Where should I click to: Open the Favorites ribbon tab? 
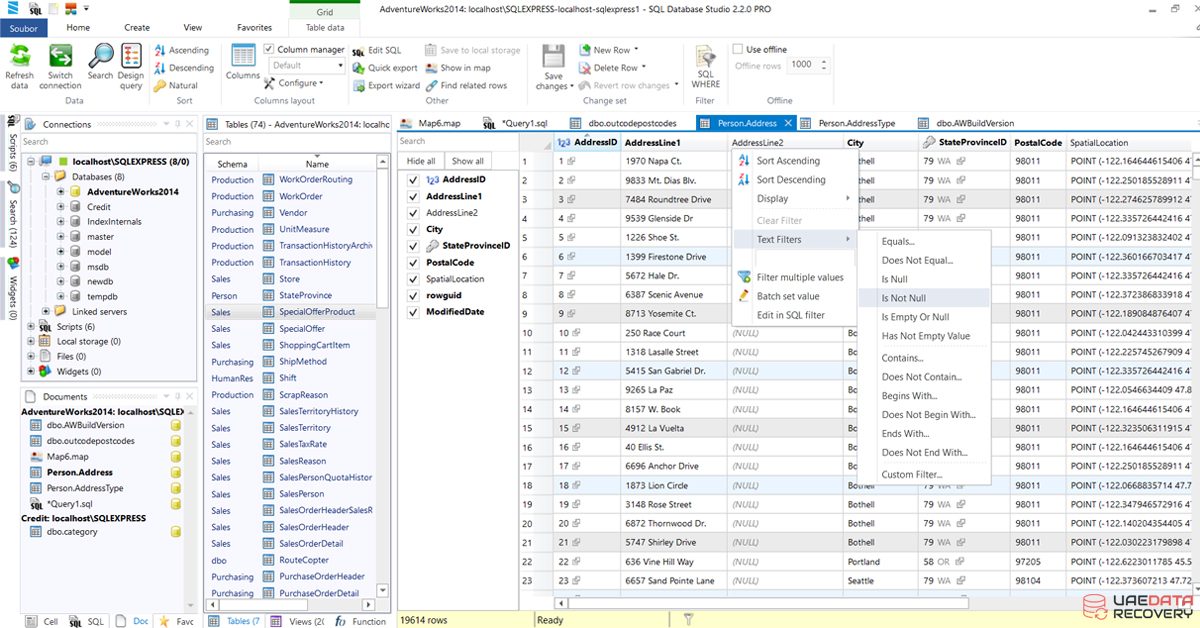[x=254, y=28]
